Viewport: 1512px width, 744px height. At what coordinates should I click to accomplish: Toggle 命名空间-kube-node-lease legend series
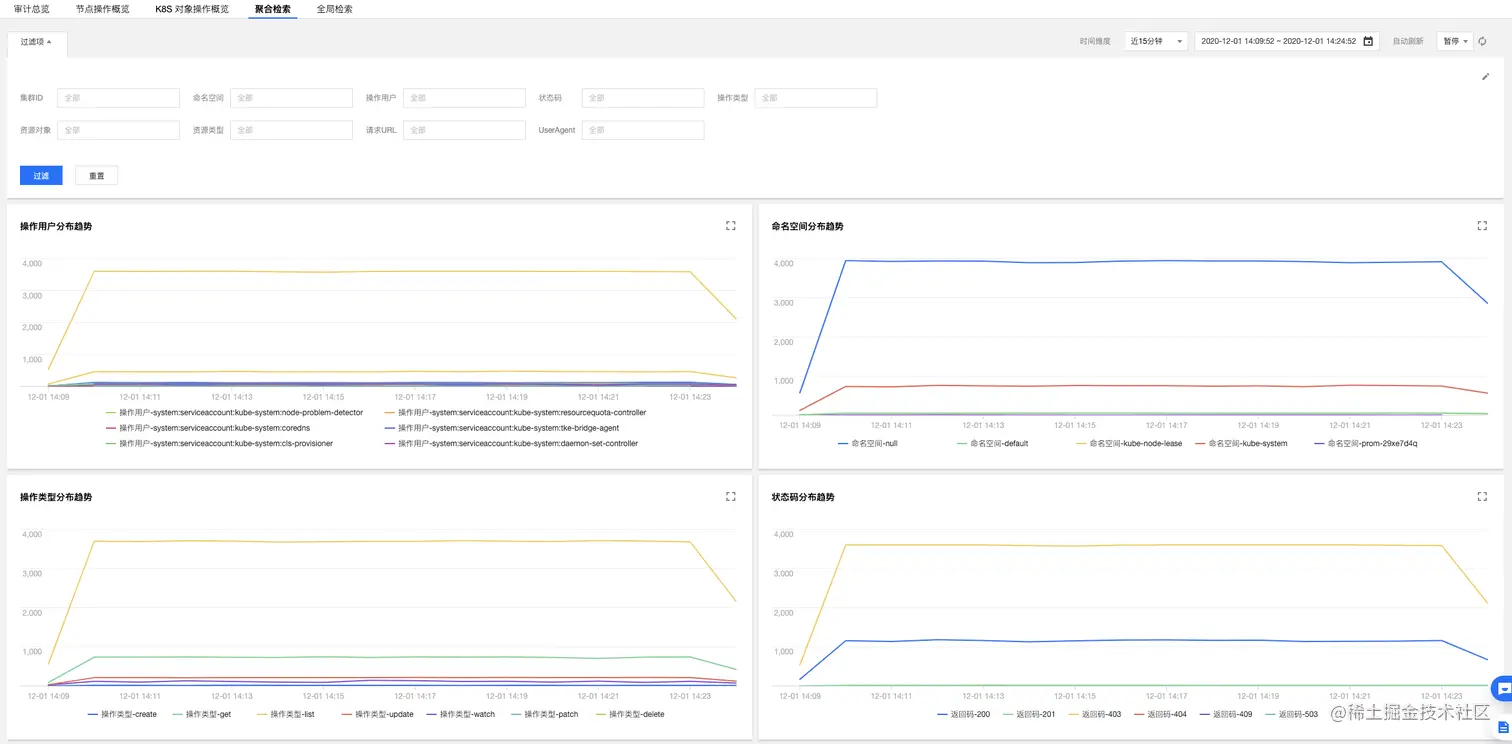[x=1129, y=443]
